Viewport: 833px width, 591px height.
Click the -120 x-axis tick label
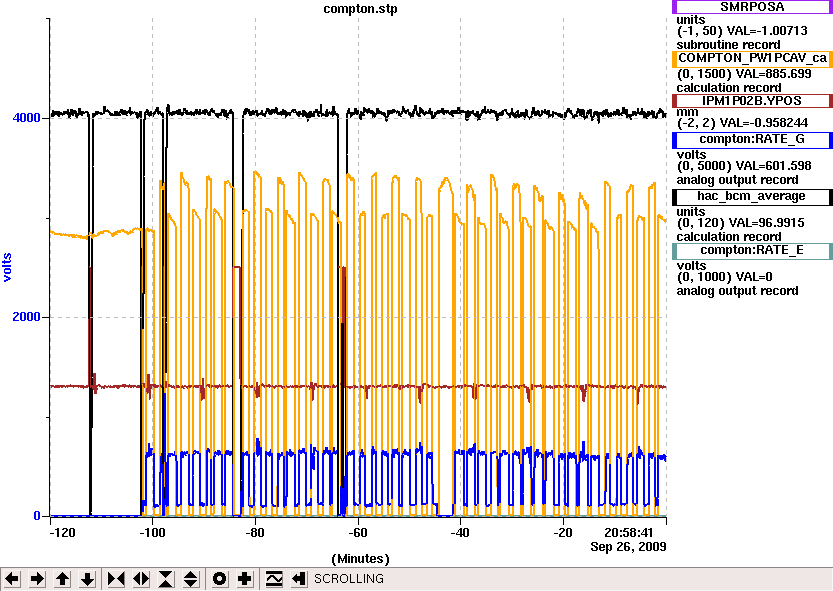tap(62, 533)
